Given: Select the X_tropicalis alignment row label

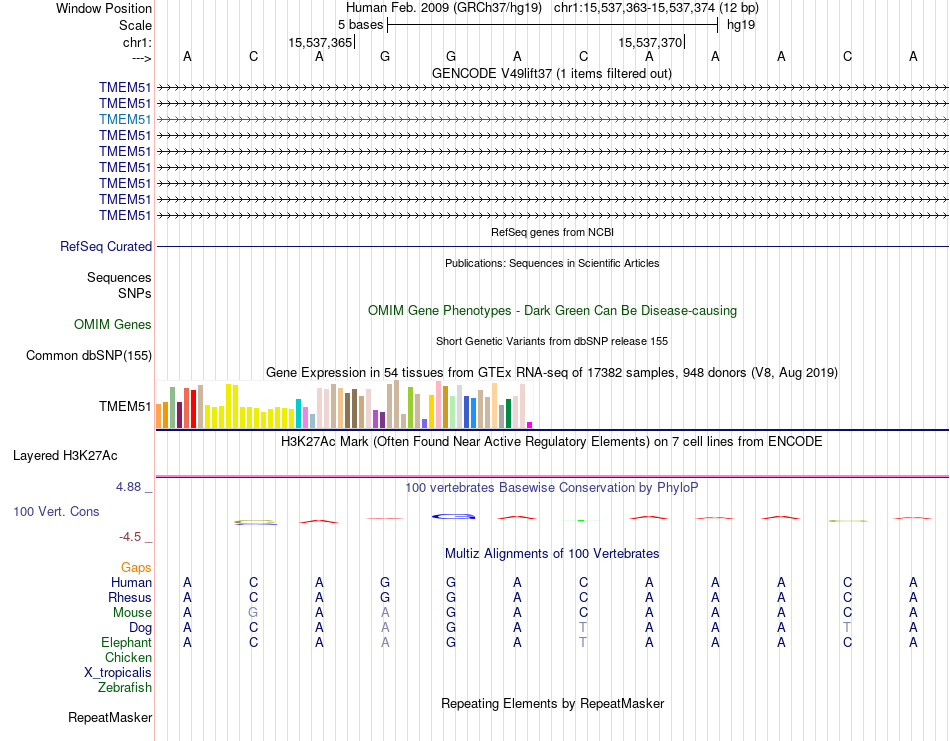Looking at the screenshot, I should point(118,673).
